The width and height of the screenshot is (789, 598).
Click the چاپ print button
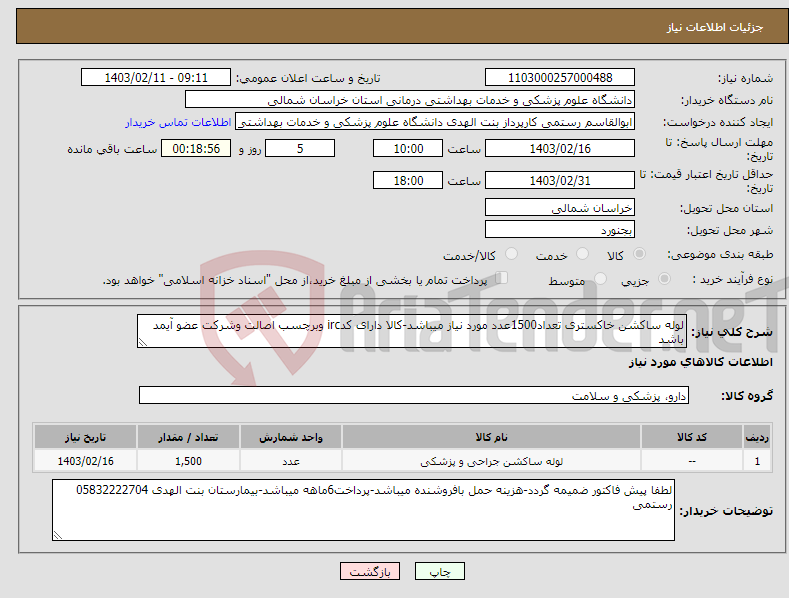click(440, 571)
